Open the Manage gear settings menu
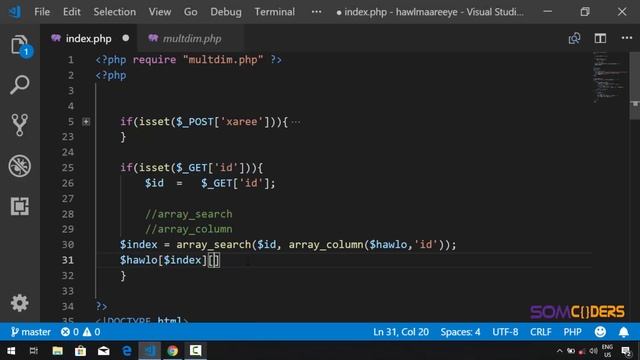The width and height of the screenshot is (640, 360). click(x=20, y=303)
